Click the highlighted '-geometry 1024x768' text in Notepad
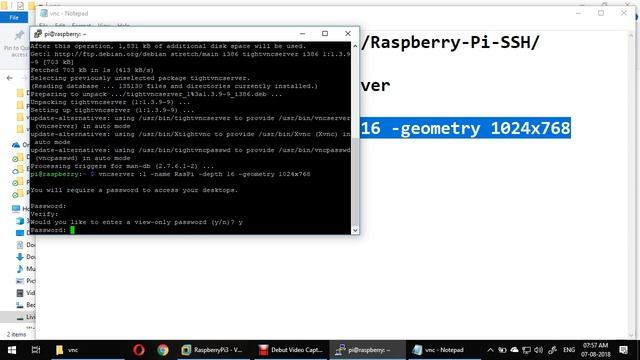The width and height of the screenshot is (640, 360). (481, 128)
